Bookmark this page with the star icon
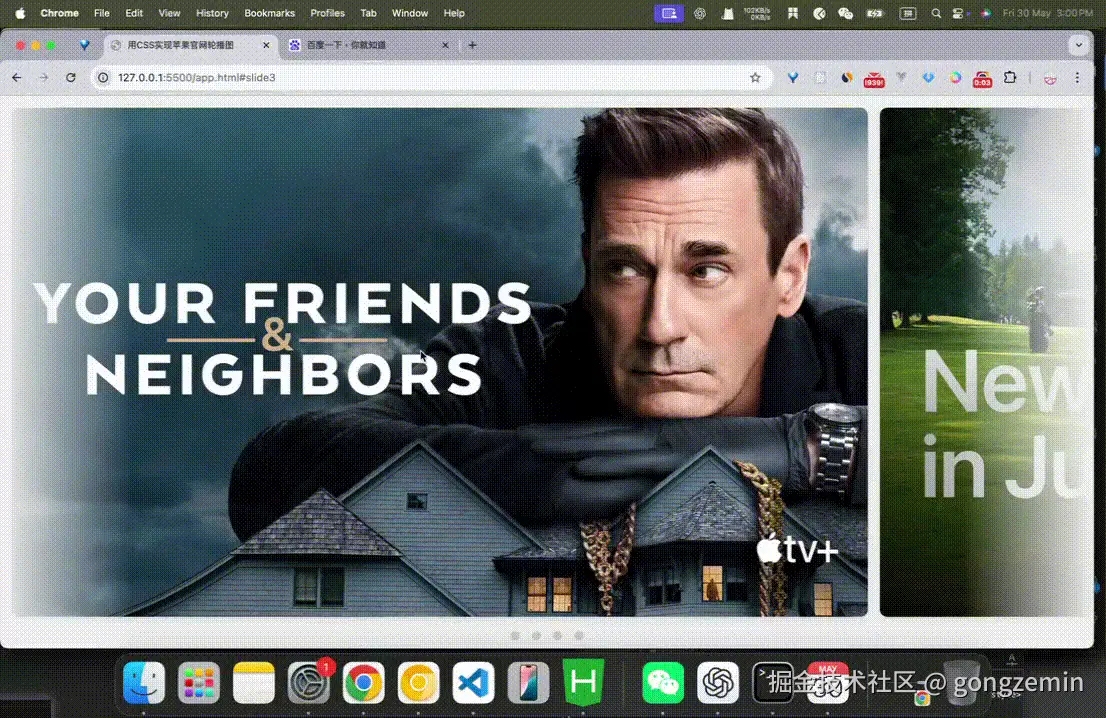 pos(755,78)
